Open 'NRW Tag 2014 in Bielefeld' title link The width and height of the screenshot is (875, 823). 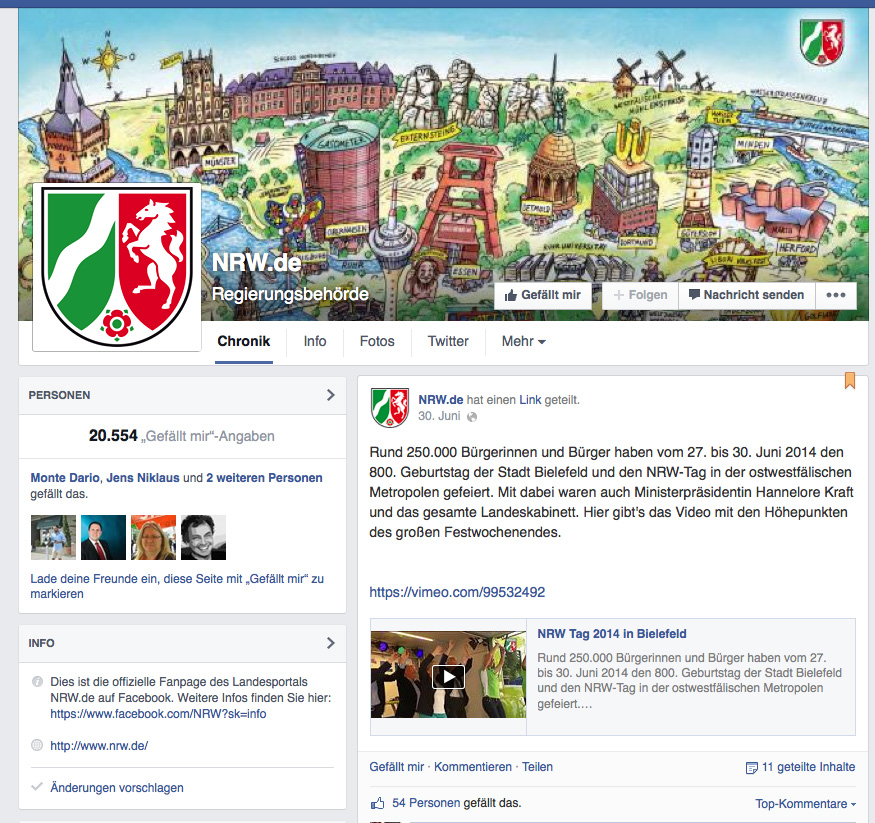(612, 634)
